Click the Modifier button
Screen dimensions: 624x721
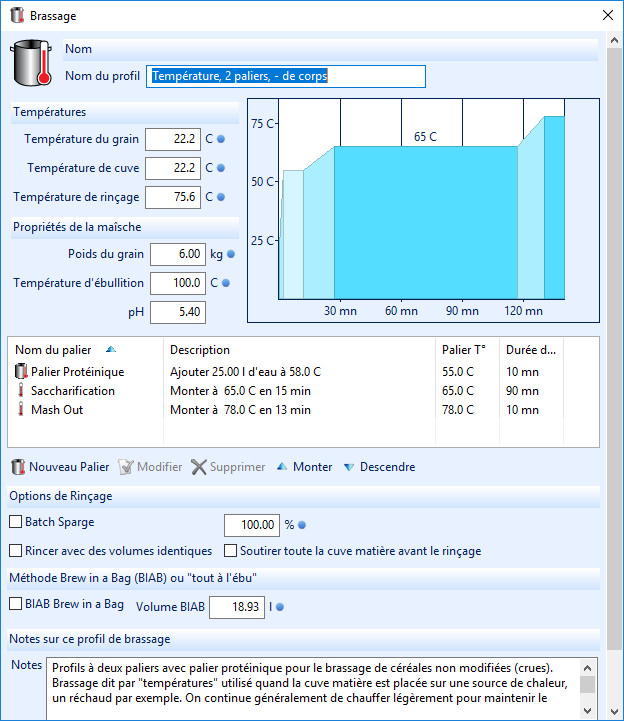click(x=150, y=467)
